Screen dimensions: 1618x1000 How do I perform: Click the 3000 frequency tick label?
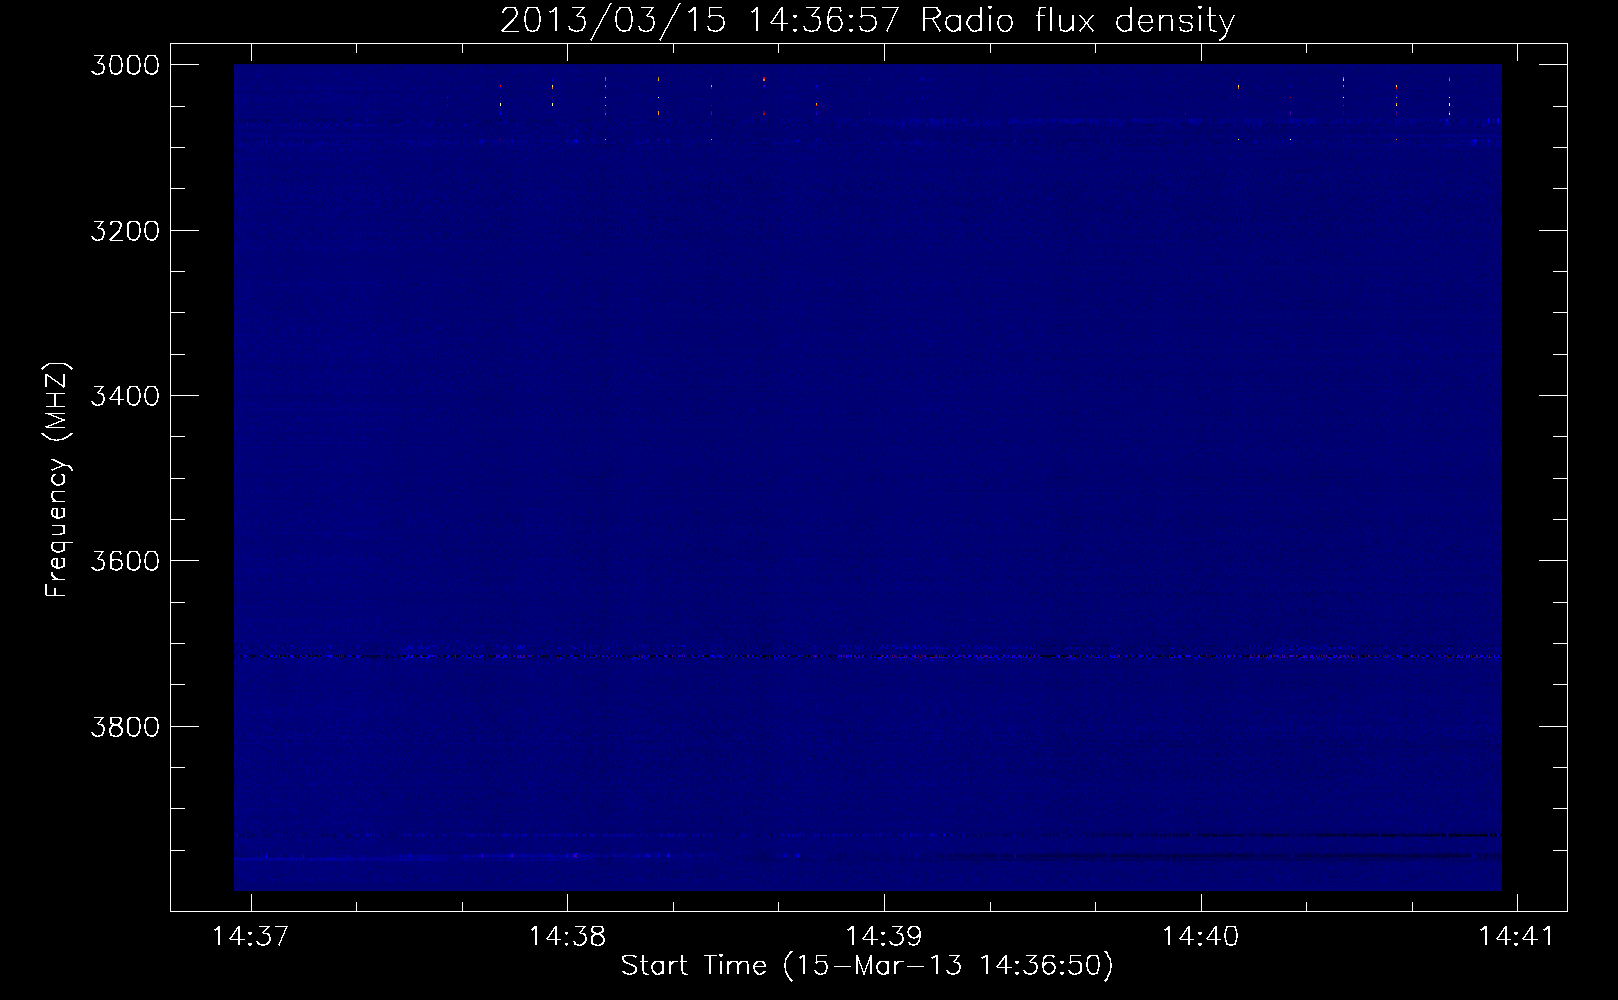coord(125,65)
